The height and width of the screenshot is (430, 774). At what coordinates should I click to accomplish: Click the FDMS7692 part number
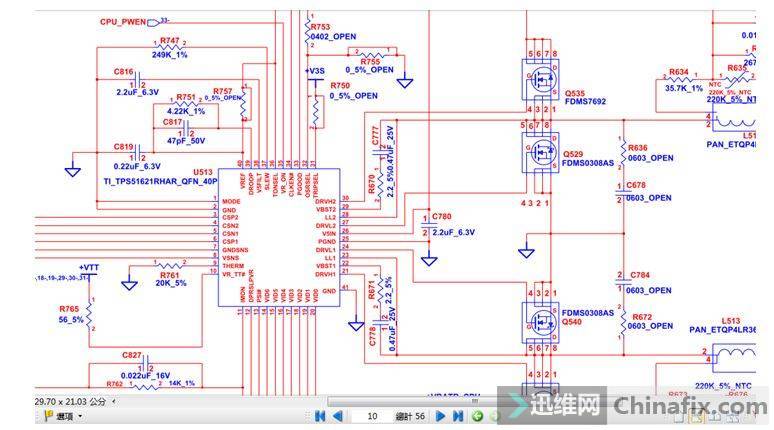click(x=585, y=102)
